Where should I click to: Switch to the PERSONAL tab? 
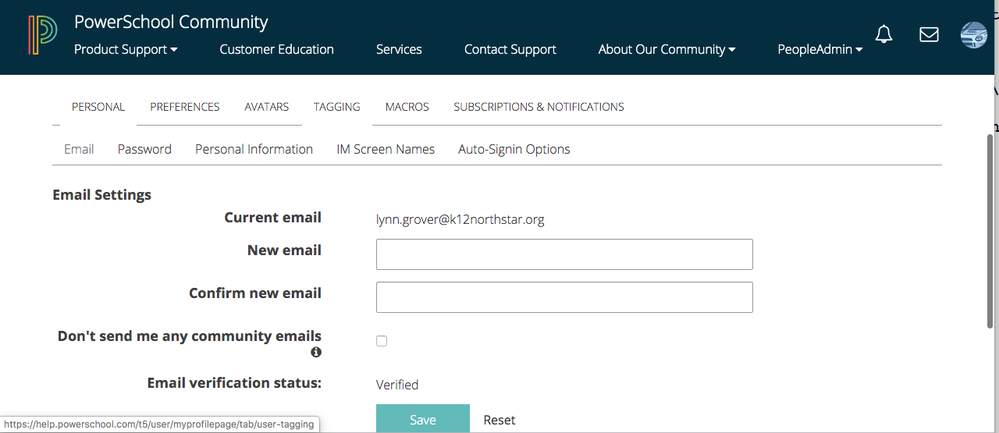pos(98,107)
